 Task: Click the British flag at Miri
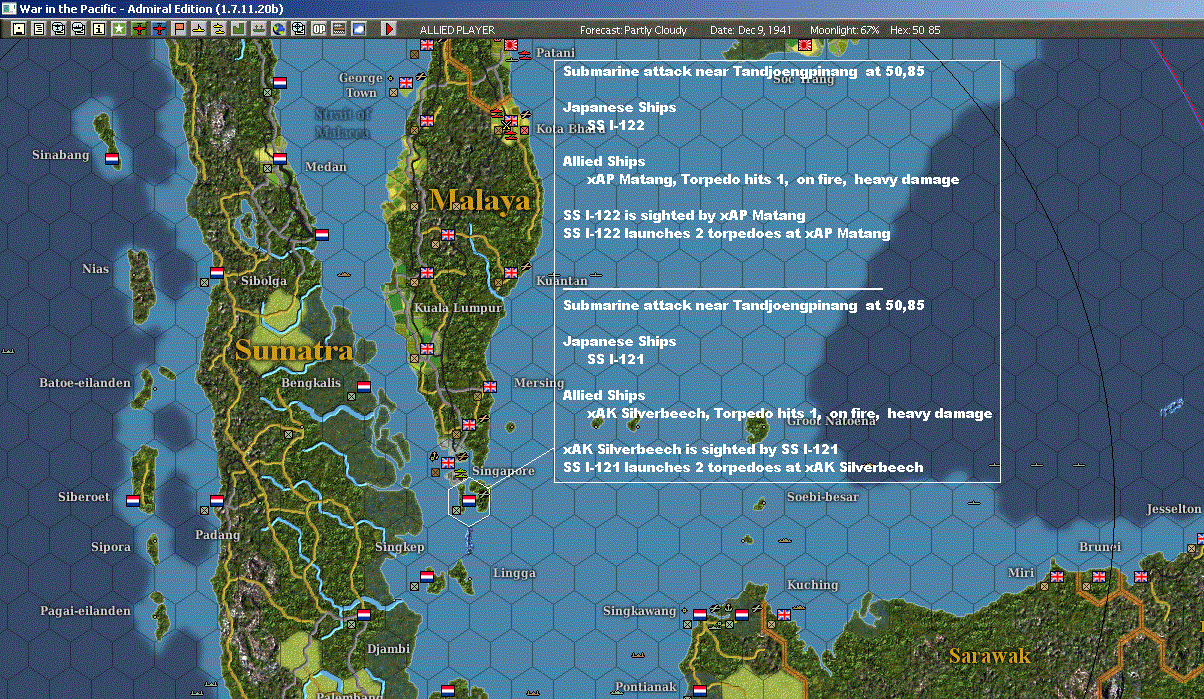click(1056, 576)
